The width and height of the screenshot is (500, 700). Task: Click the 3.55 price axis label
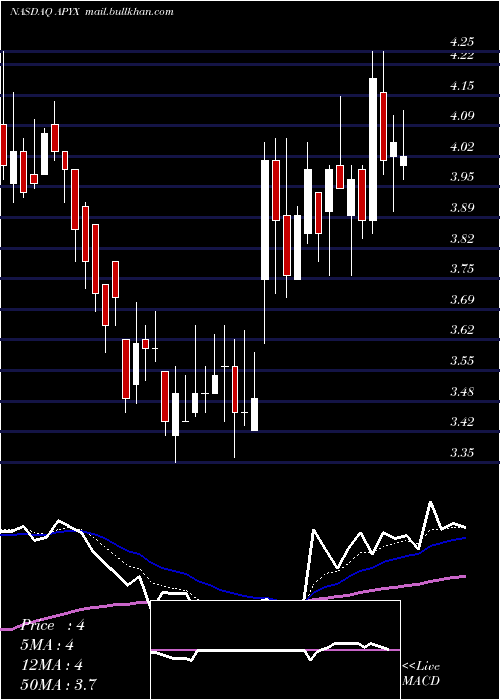(462, 360)
